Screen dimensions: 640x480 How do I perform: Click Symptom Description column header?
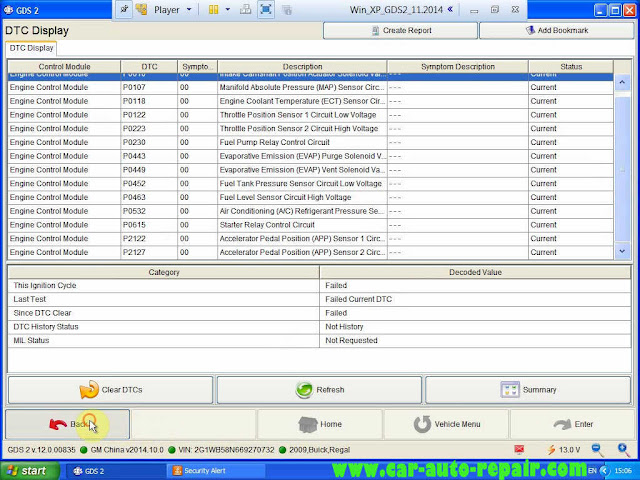click(458, 67)
